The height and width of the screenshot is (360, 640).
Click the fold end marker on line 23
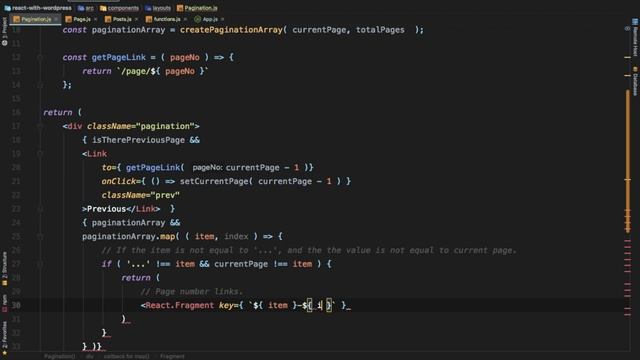pyautogui.click(x=40, y=209)
